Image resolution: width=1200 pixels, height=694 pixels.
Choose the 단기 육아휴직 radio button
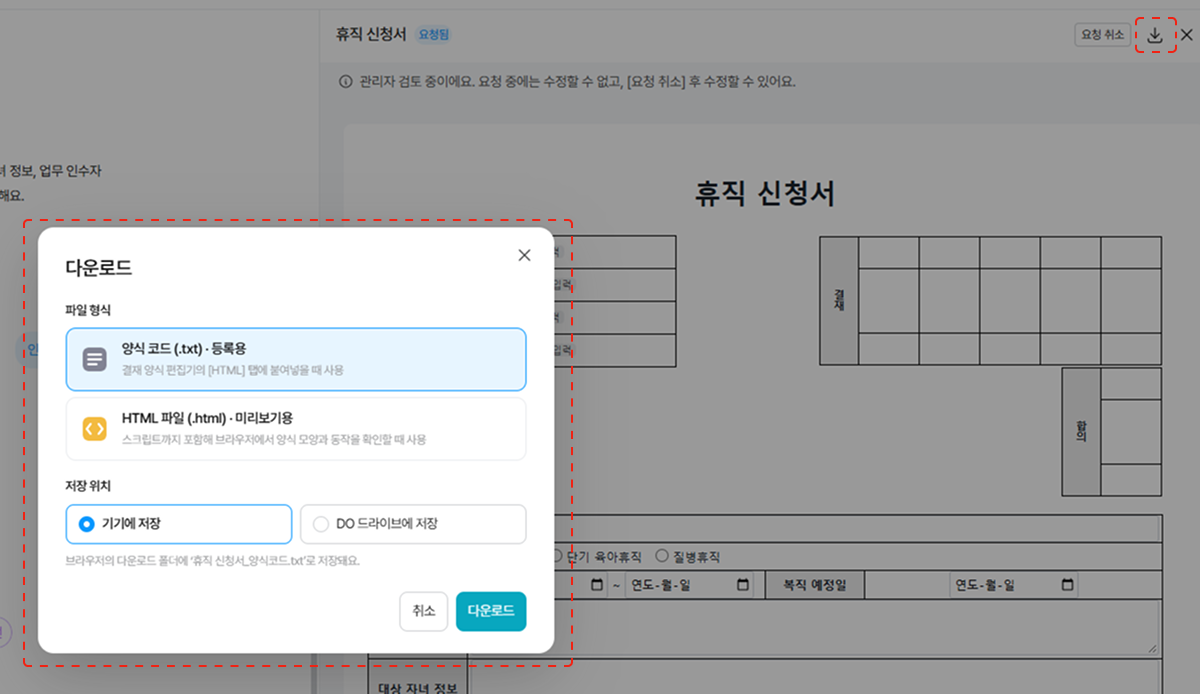point(558,556)
